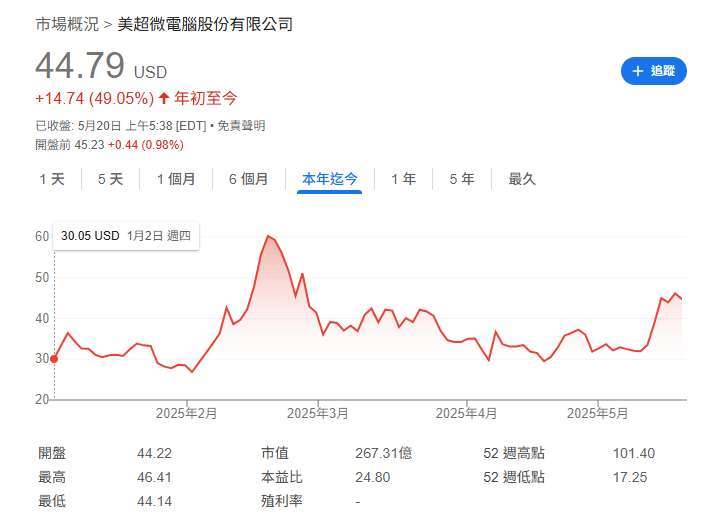This screenshot has width=715, height=516.
Task: Click the up arrow beside 年初至今
Action: [x=164, y=98]
